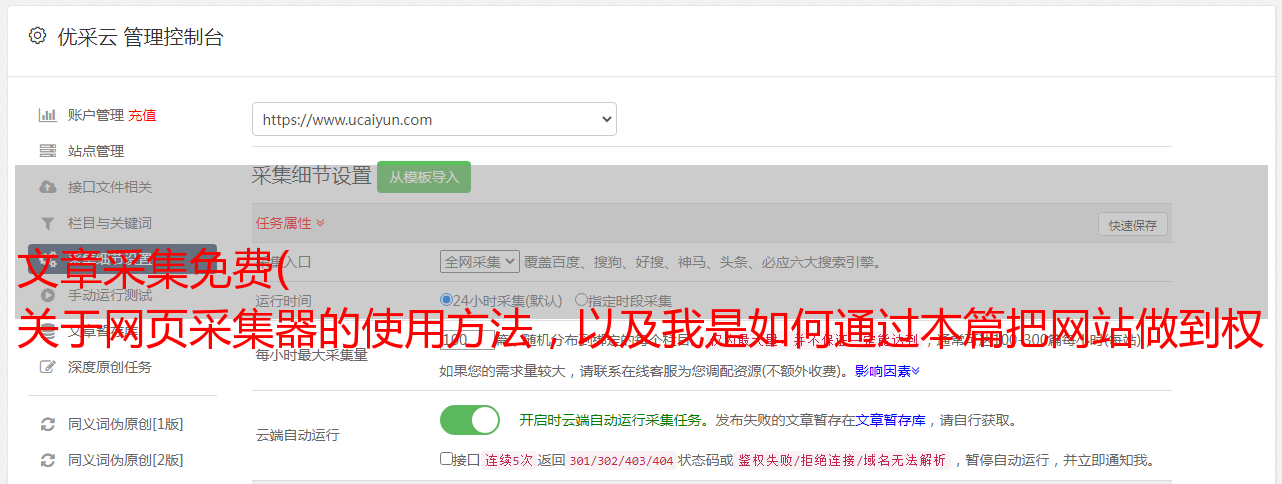Viewport: 1282px width, 484px height.
Task: Turn off the 云端自动运行 switch
Action: (470, 420)
